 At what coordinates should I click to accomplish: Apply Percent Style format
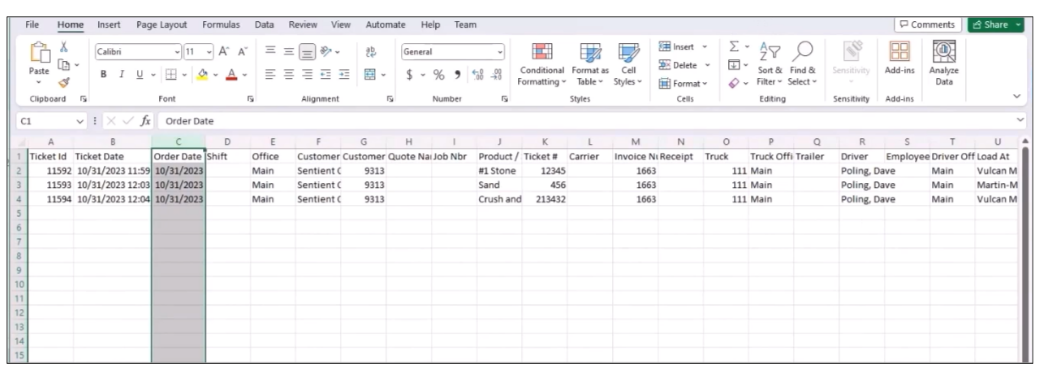point(438,75)
